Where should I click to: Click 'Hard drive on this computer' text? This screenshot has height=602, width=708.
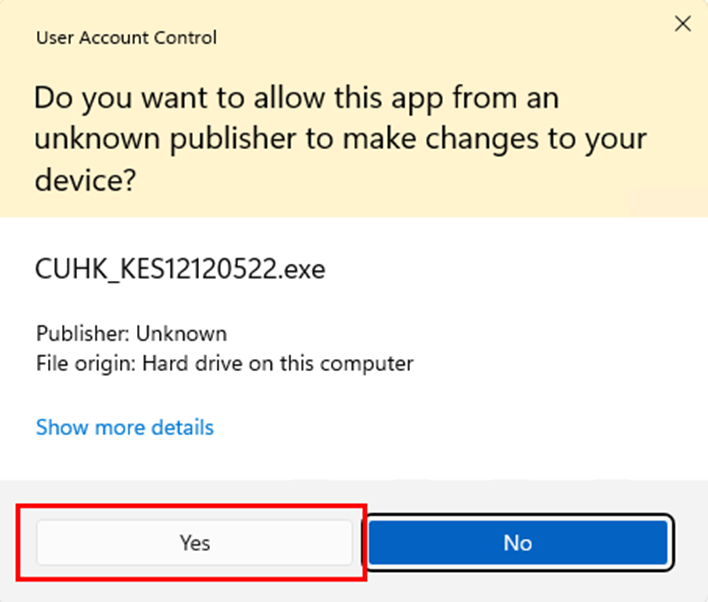[278, 364]
